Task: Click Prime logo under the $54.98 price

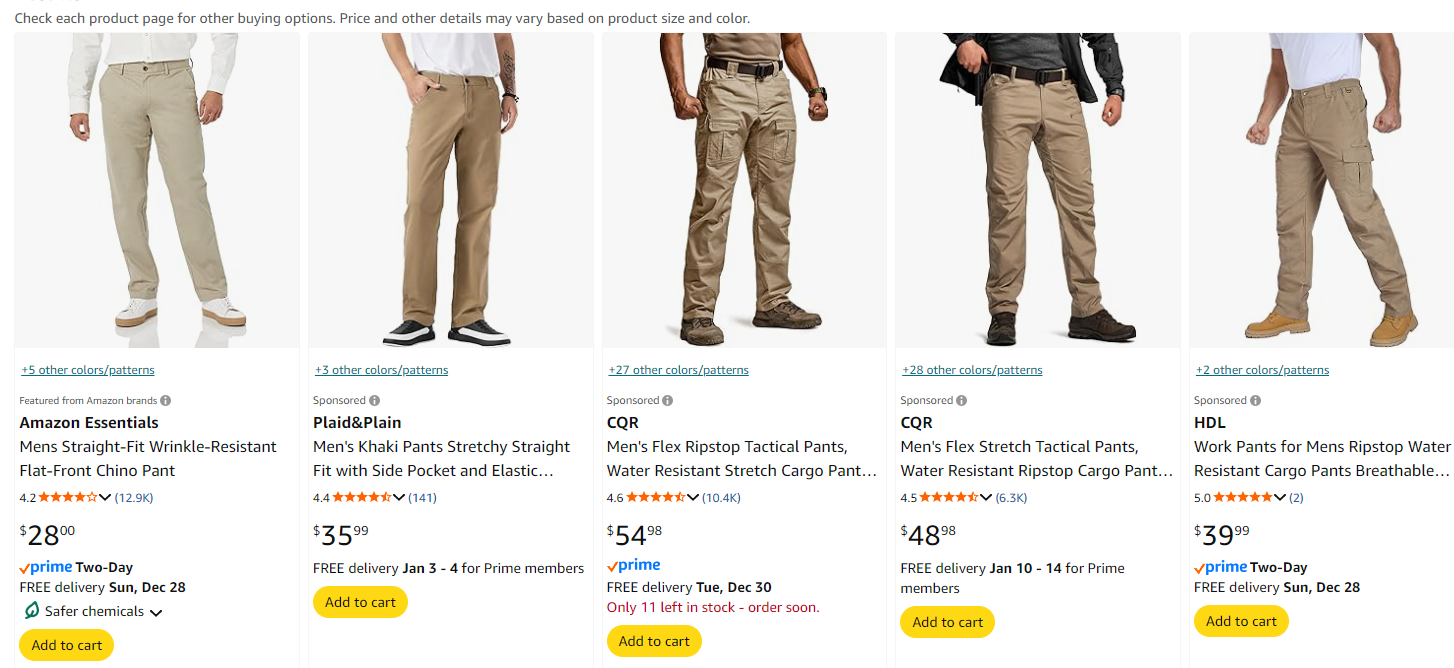Action: tap(634, 566)
